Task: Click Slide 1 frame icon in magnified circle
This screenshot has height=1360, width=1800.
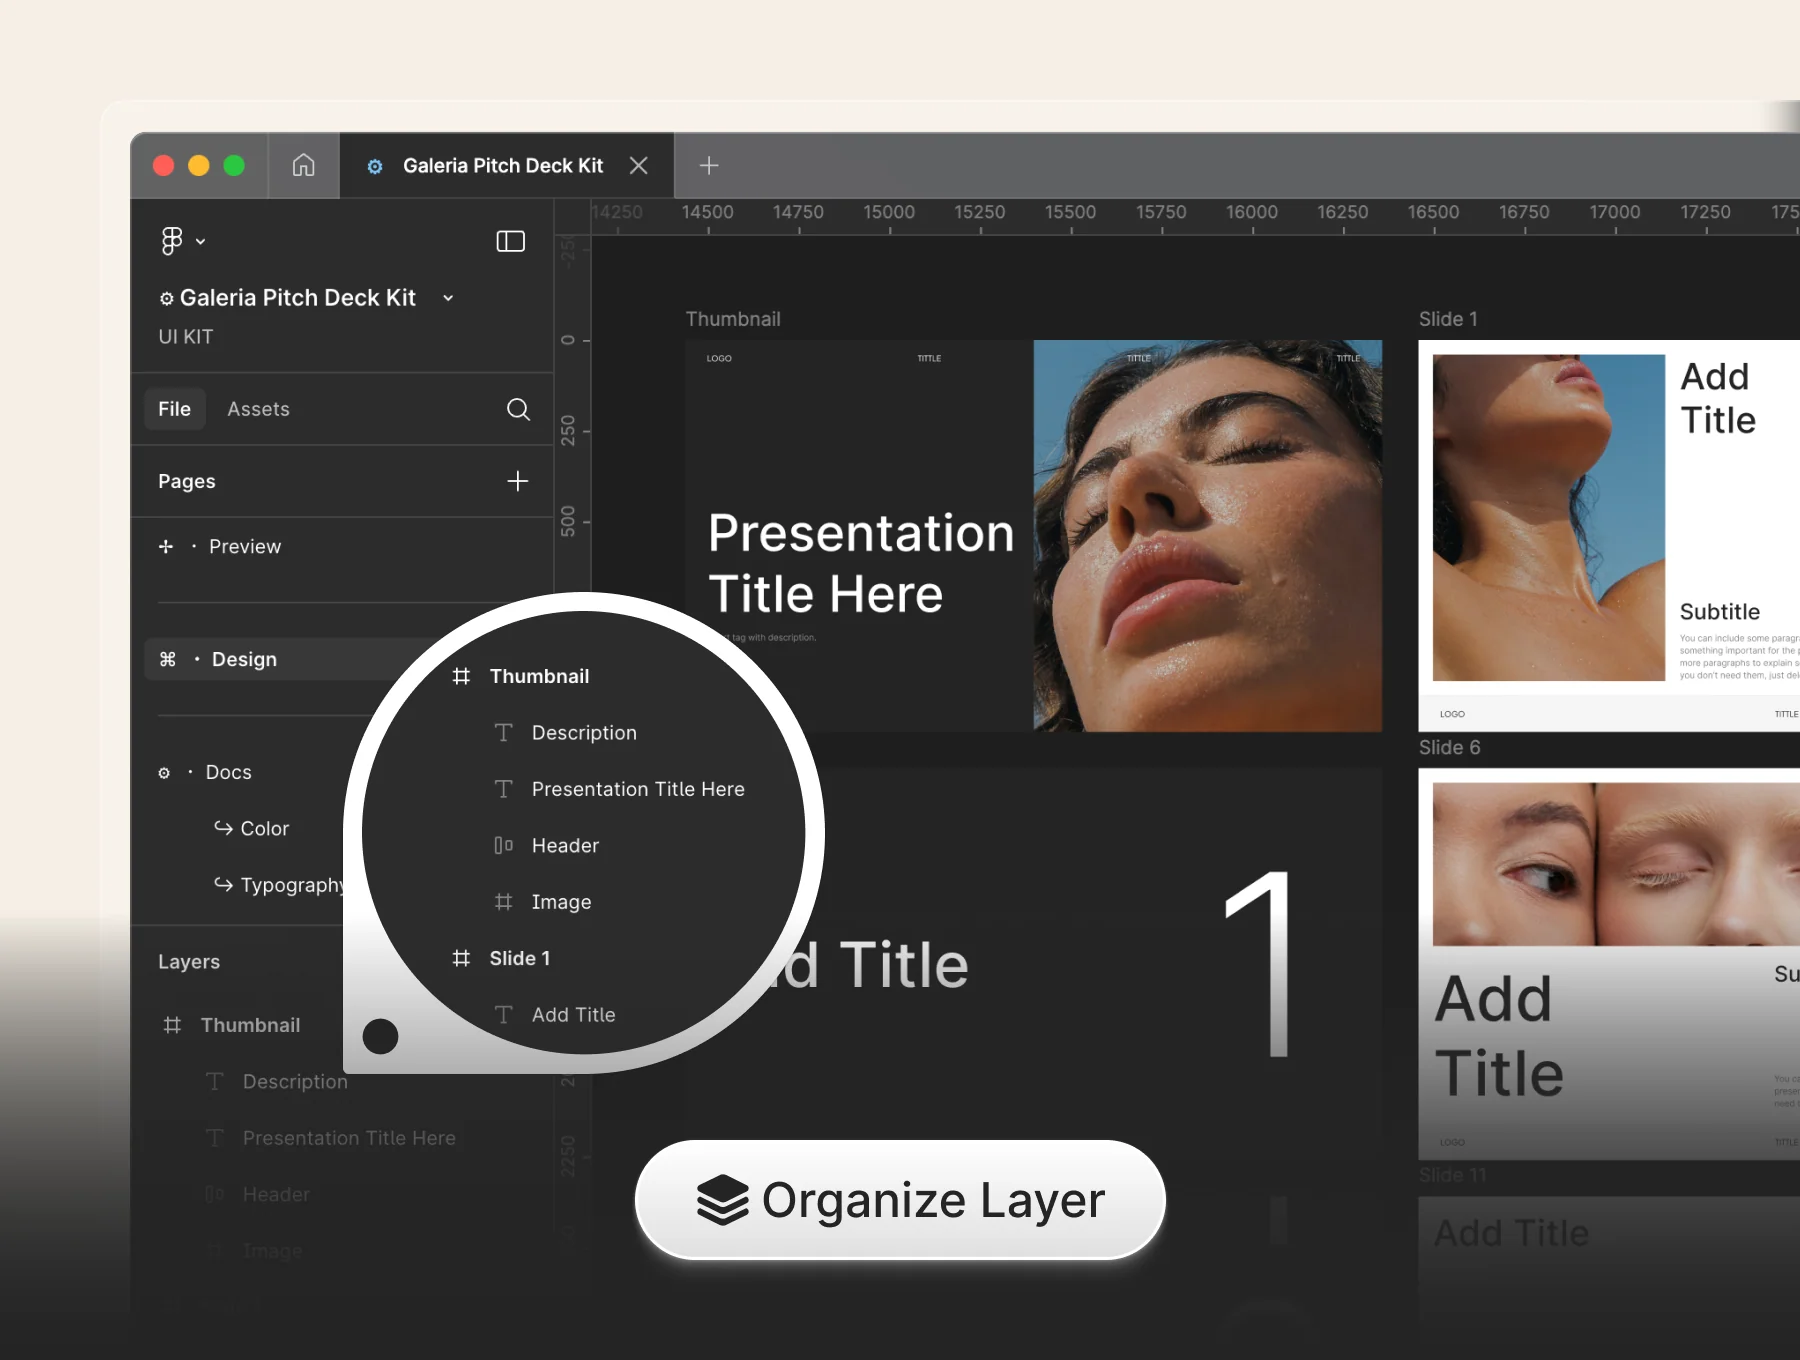Action: point(461,958)
